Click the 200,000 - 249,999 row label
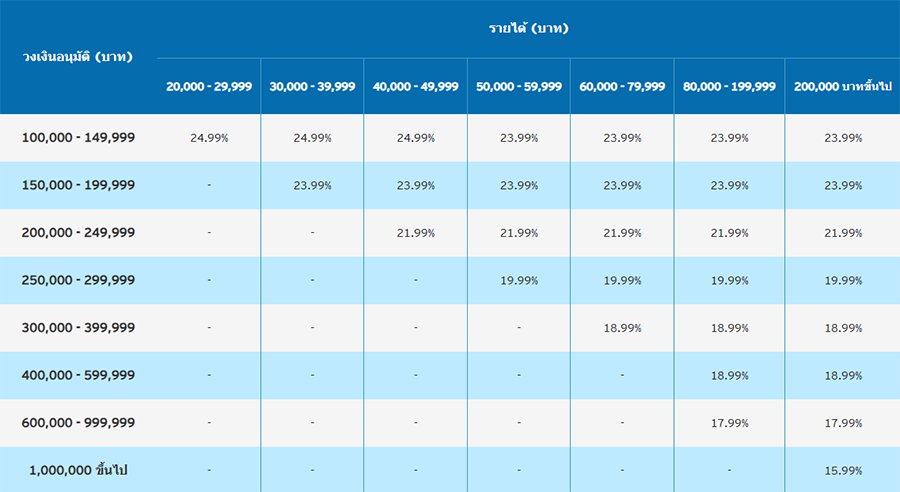This screenshot has height=492, width=900. coord(78,233)
